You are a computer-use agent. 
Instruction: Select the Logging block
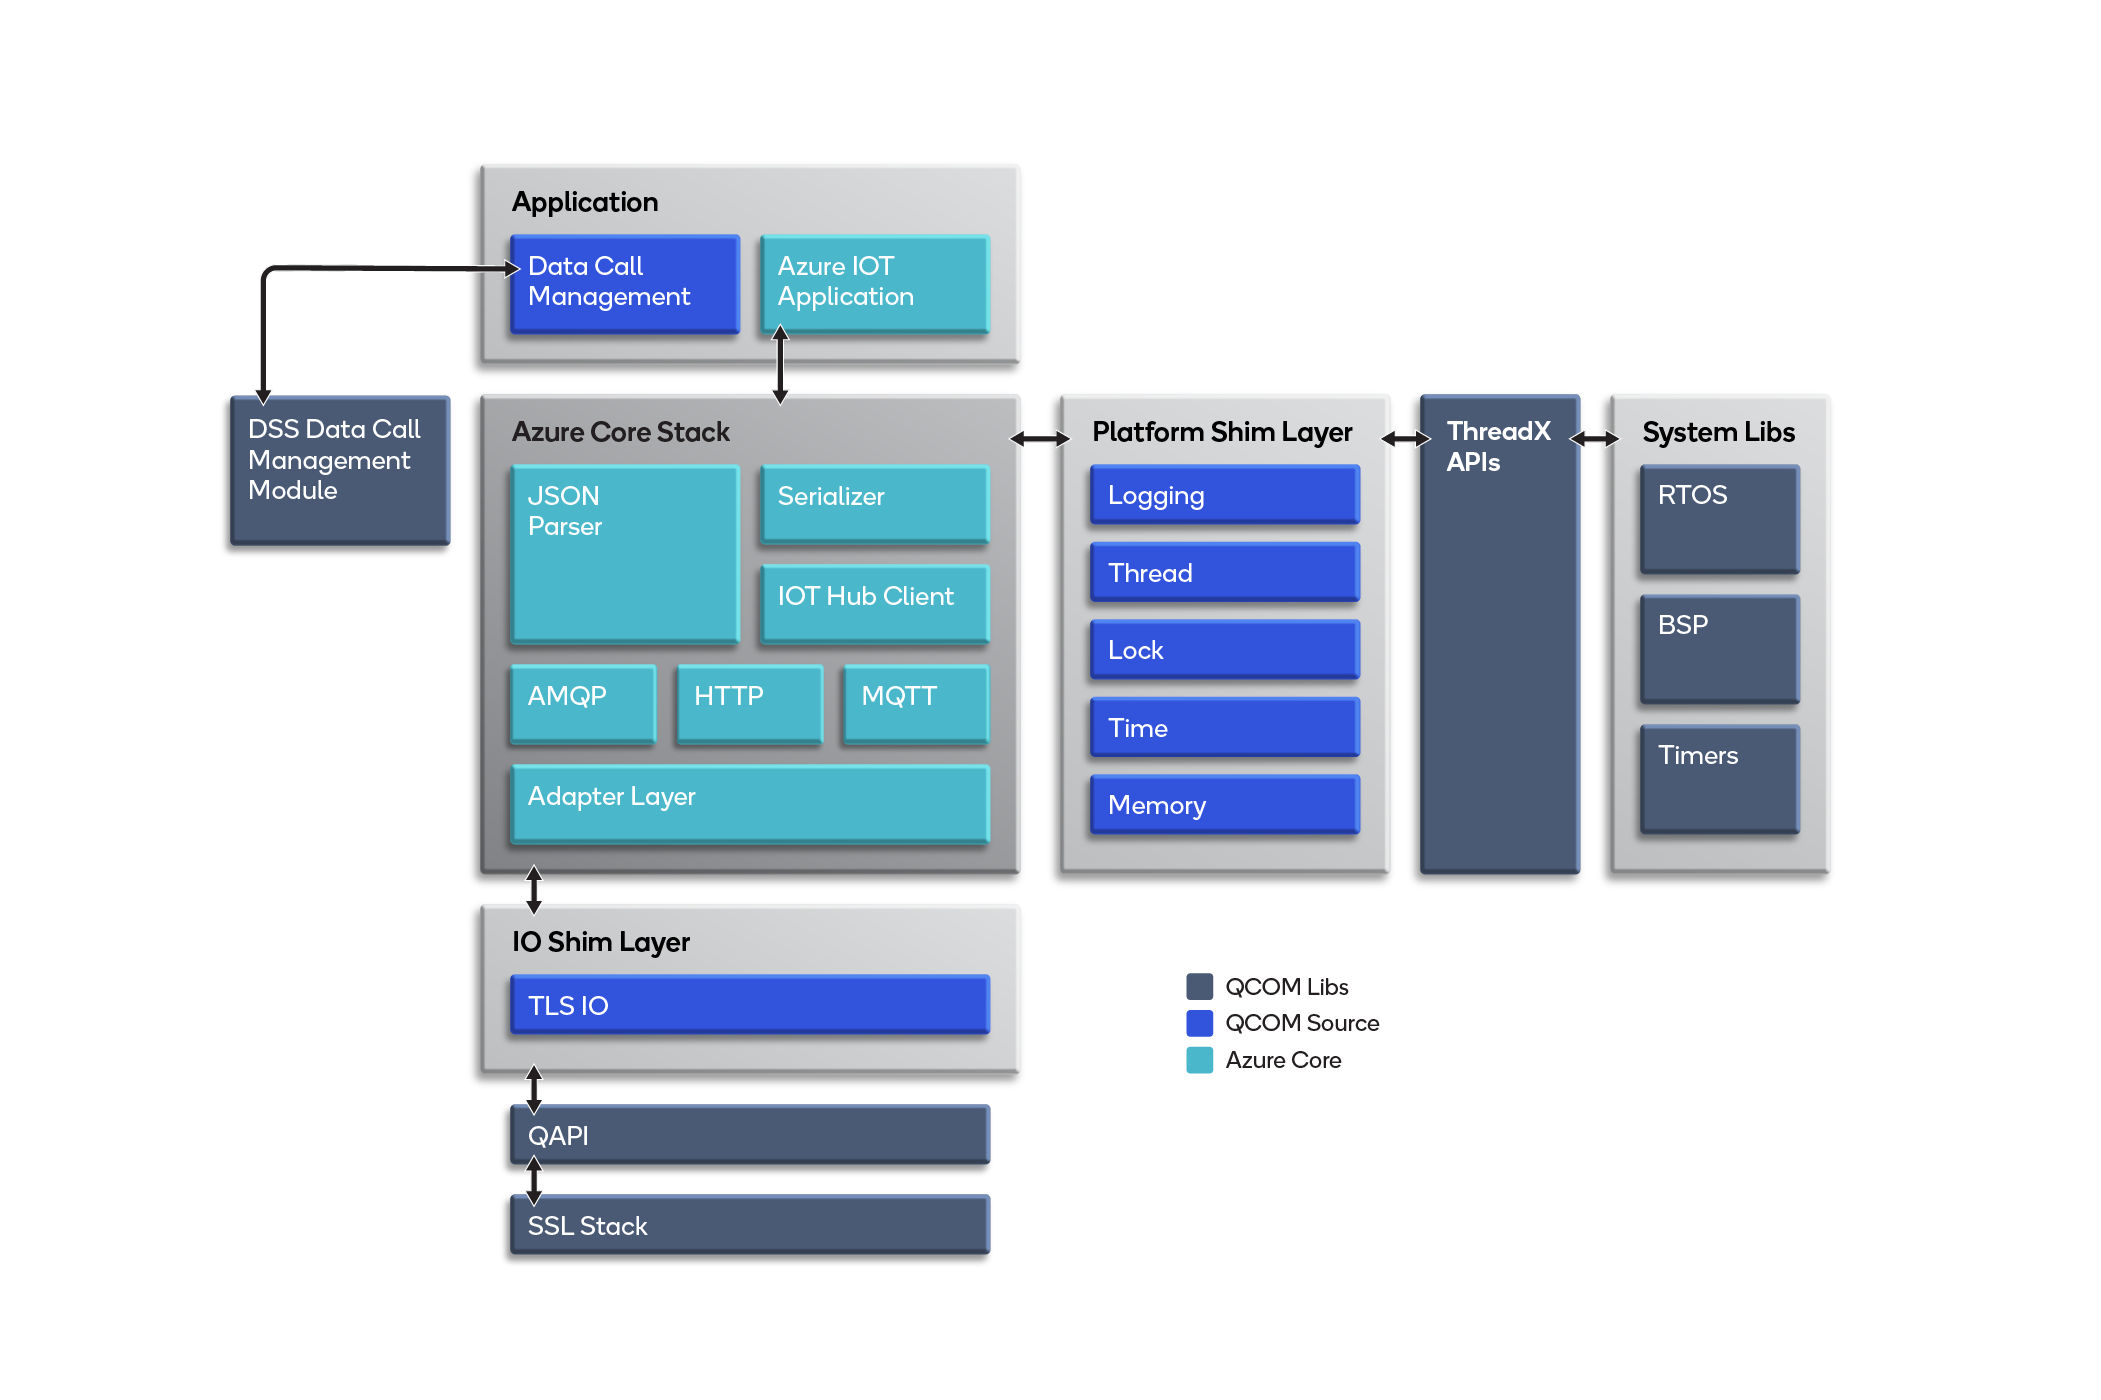coord(1225,494)
